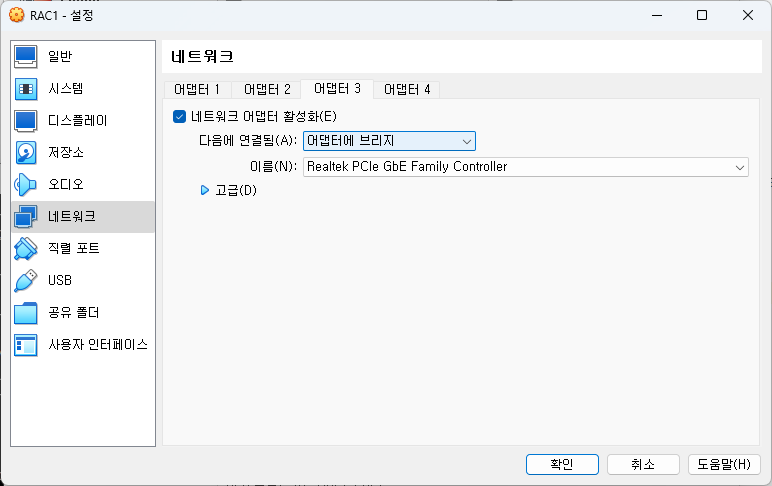Select the 저장소 storage disk icon

pos(26,153)
